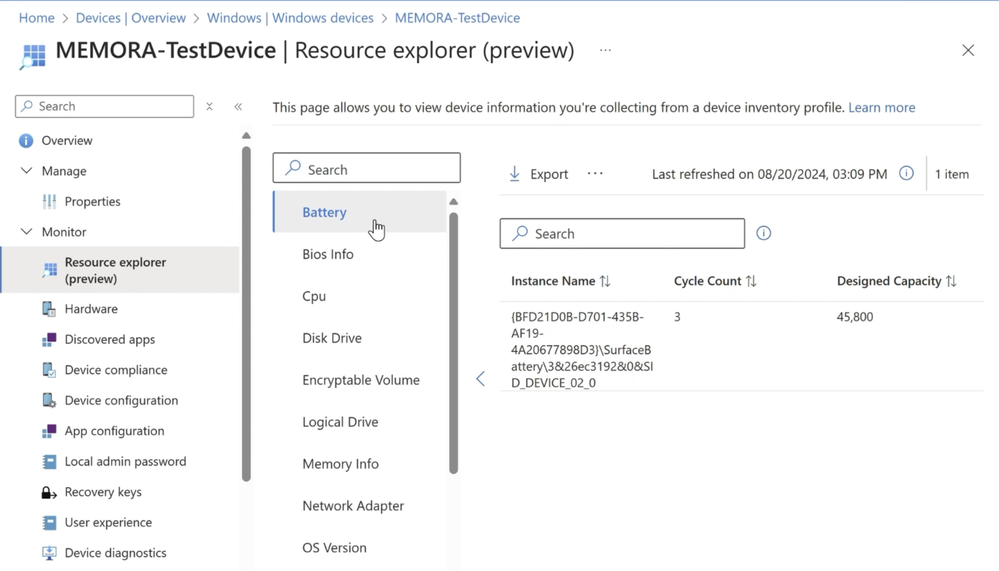Viewport: 999px width, 571px height.
Task: Sort by Designed Capacity column arrows
Action: 951,281
